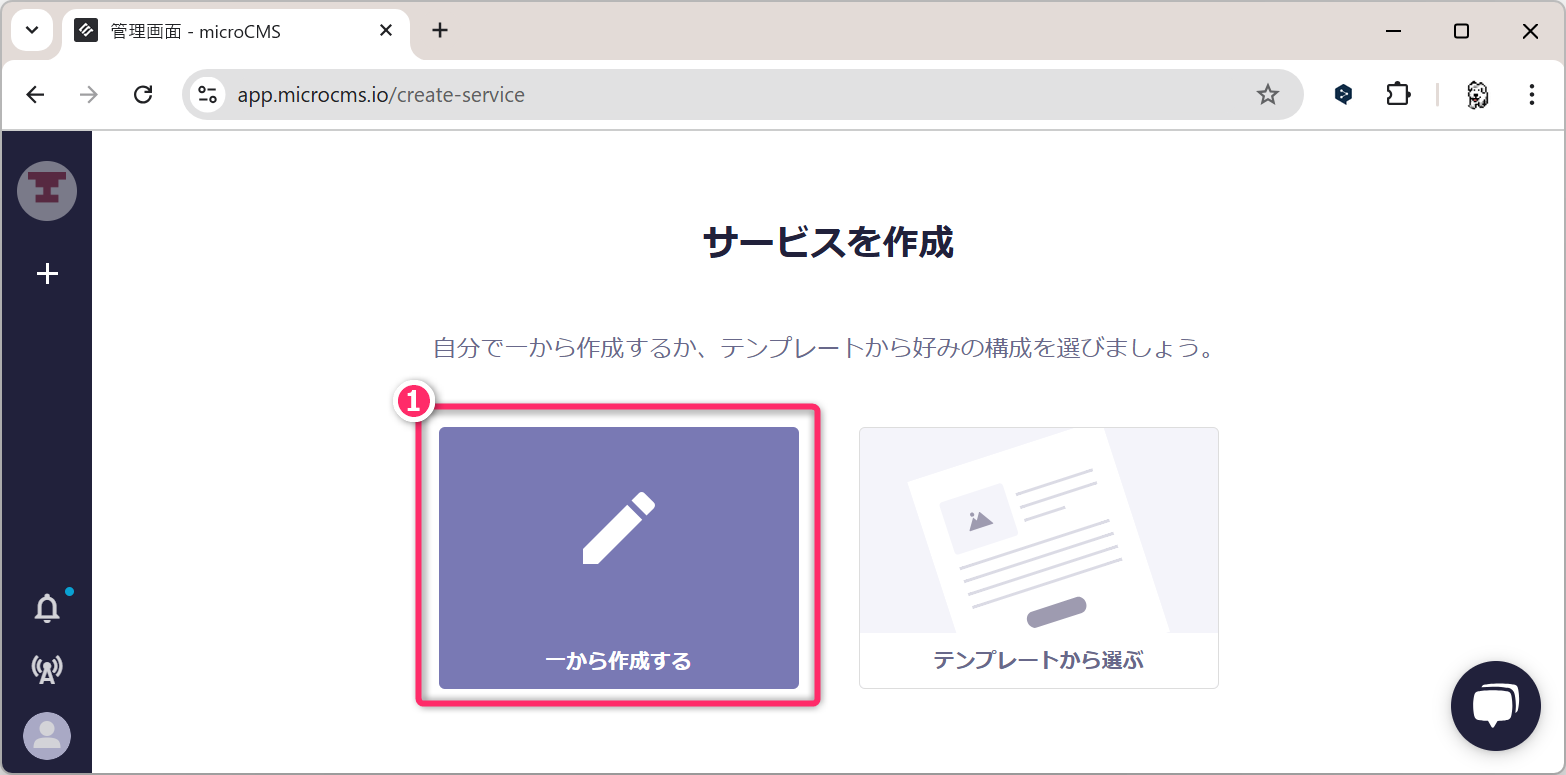The height and width of the screenshot is (775, 1566).
Task: Select the 管理画面 - microCMS tab
Action: click(220, 31)
